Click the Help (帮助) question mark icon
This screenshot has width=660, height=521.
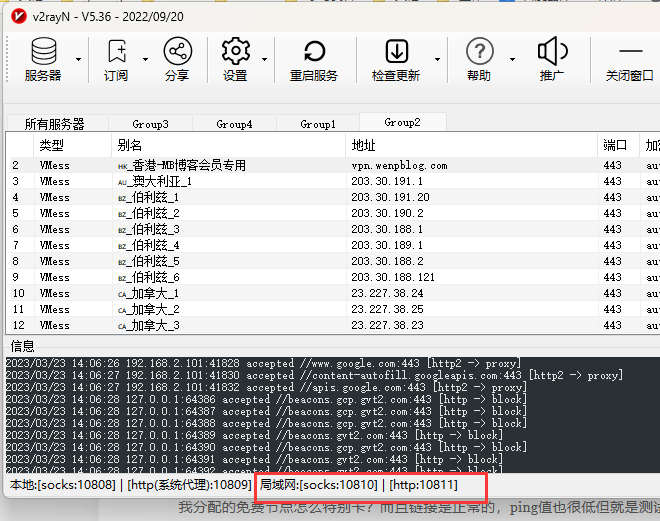[x=479, y=51]
